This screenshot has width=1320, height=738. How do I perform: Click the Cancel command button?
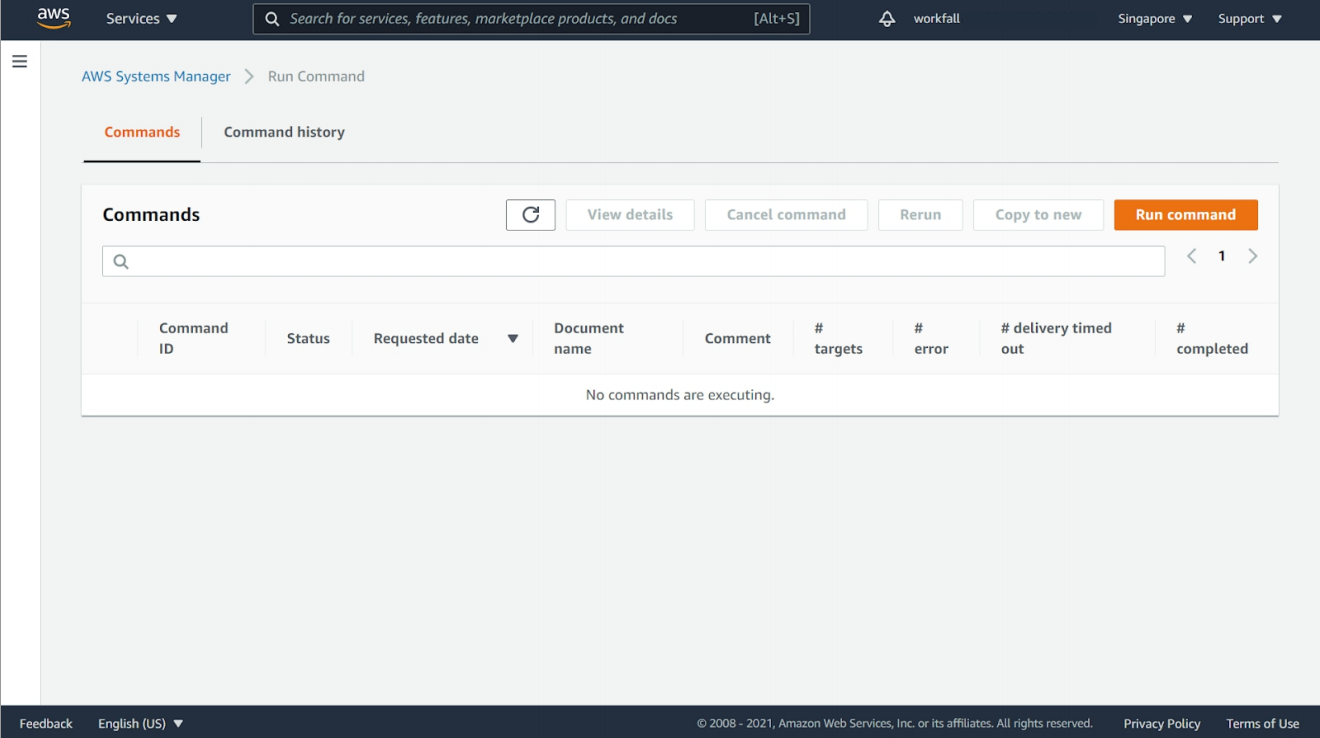pyautogui.click(x=786, y=215)
